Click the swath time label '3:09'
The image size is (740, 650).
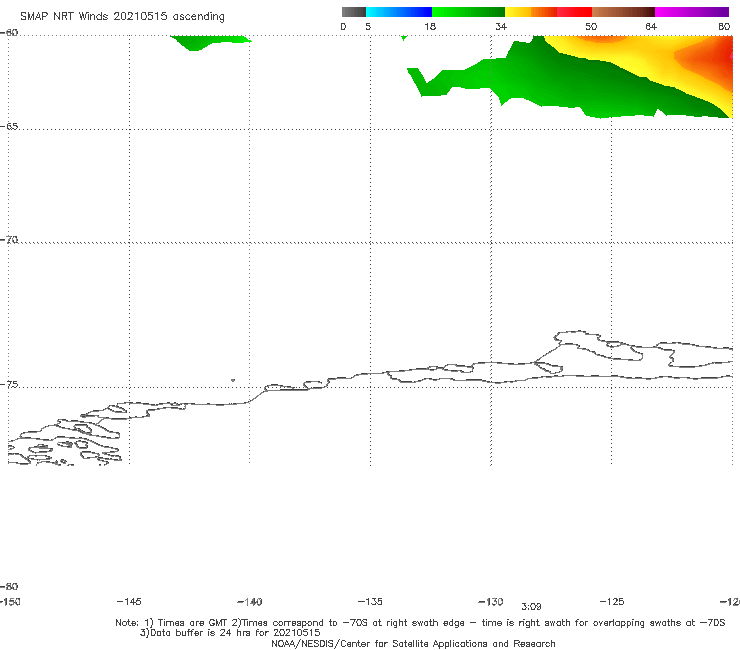(531, 607)
